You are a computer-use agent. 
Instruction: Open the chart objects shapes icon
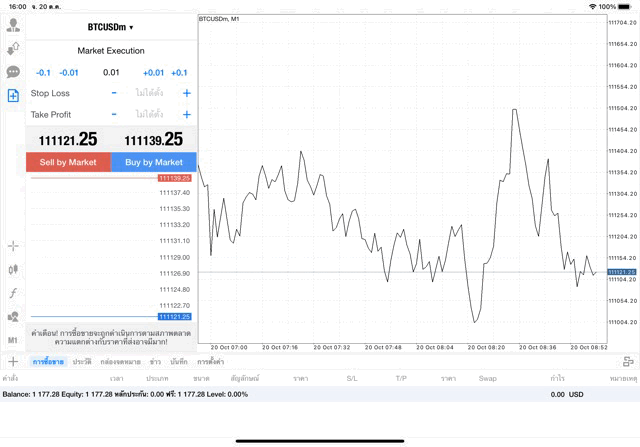click(13, 317)
